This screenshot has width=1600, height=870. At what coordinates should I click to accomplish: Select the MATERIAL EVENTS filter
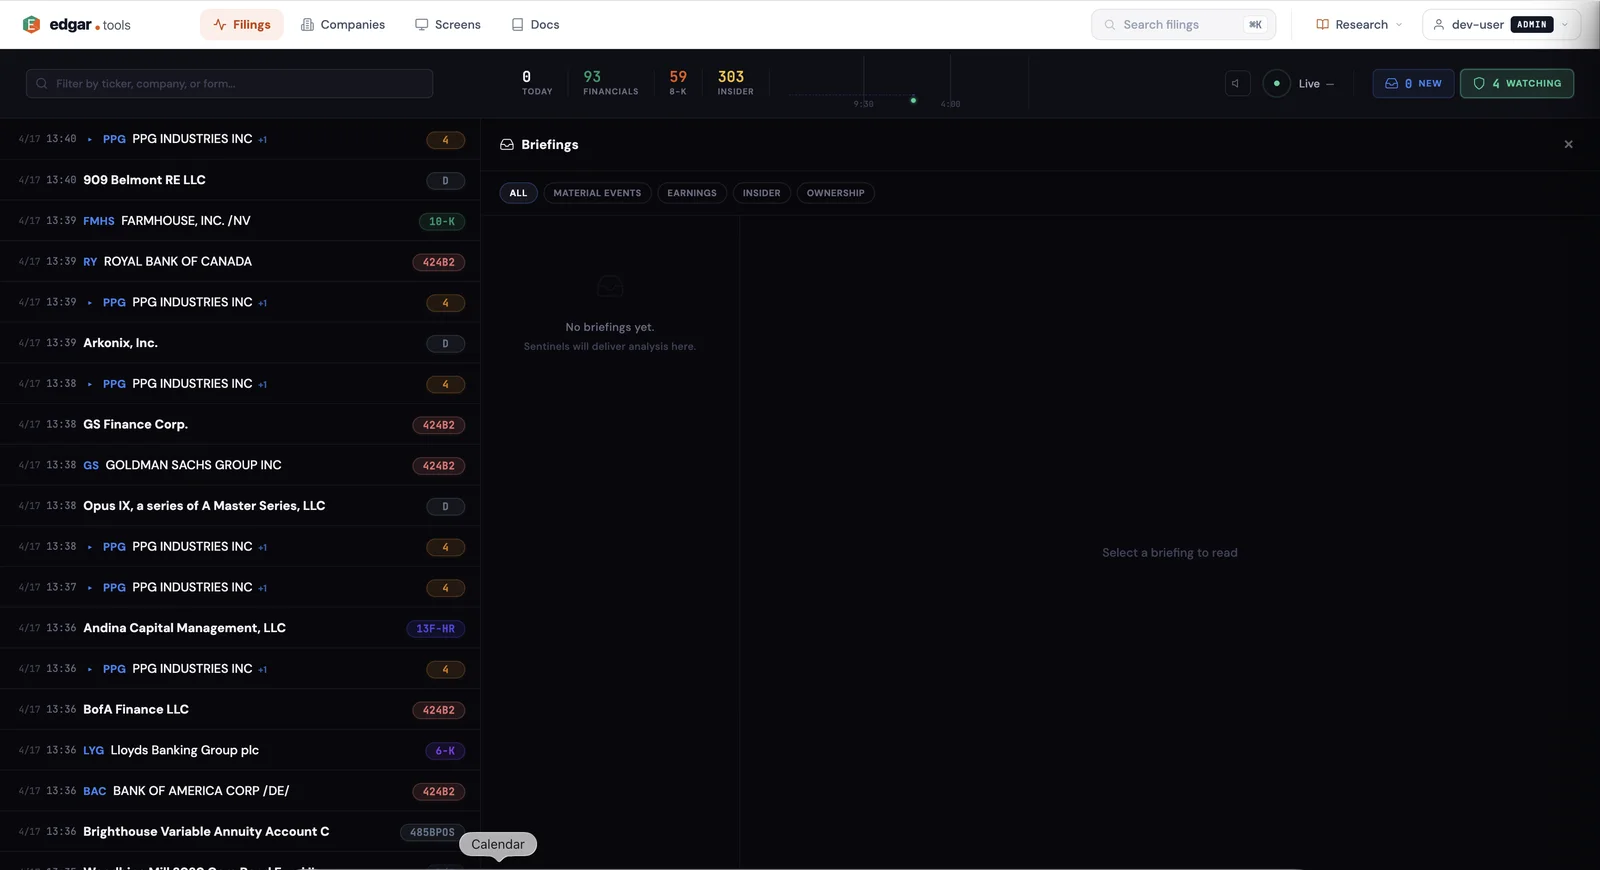(x=597, y=193)
